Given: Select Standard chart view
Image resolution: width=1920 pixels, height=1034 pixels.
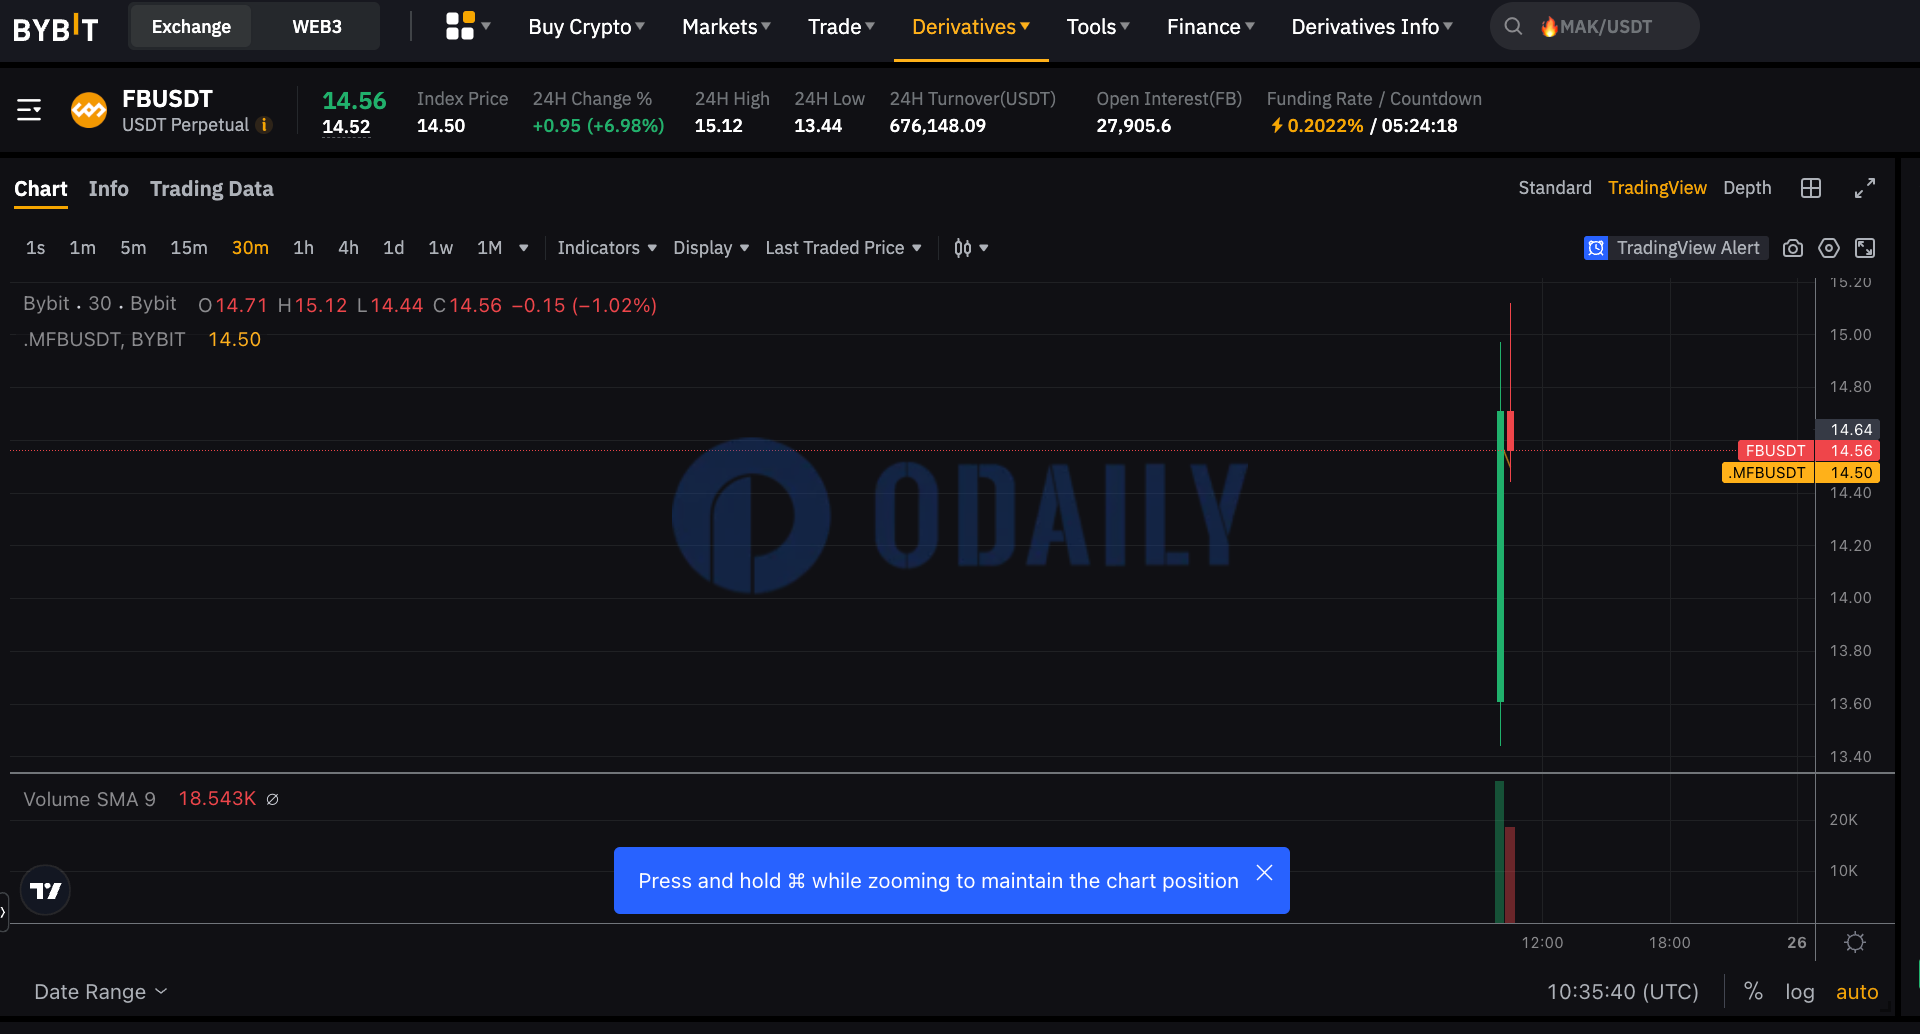Looking at the screenshot, I should pyautogui.click(x=1555, y=188).
